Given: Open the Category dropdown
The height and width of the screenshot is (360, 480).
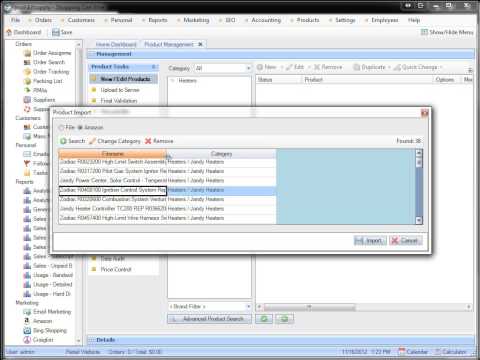Looking at the screenshot, I should (223, 68).
